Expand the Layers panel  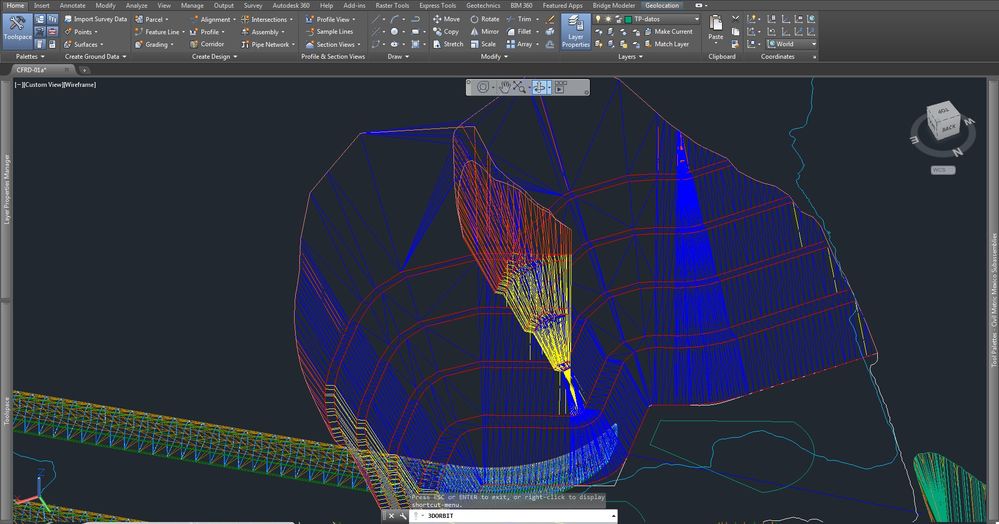tap(630, 57)
